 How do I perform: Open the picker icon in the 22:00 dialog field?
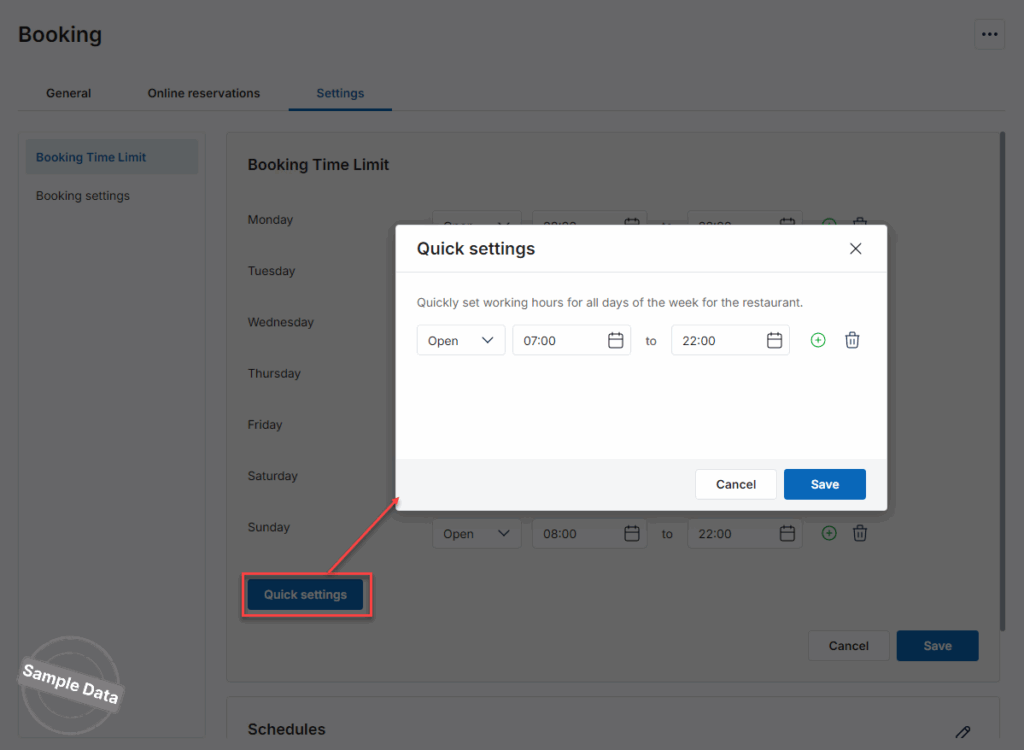point(774,341)
